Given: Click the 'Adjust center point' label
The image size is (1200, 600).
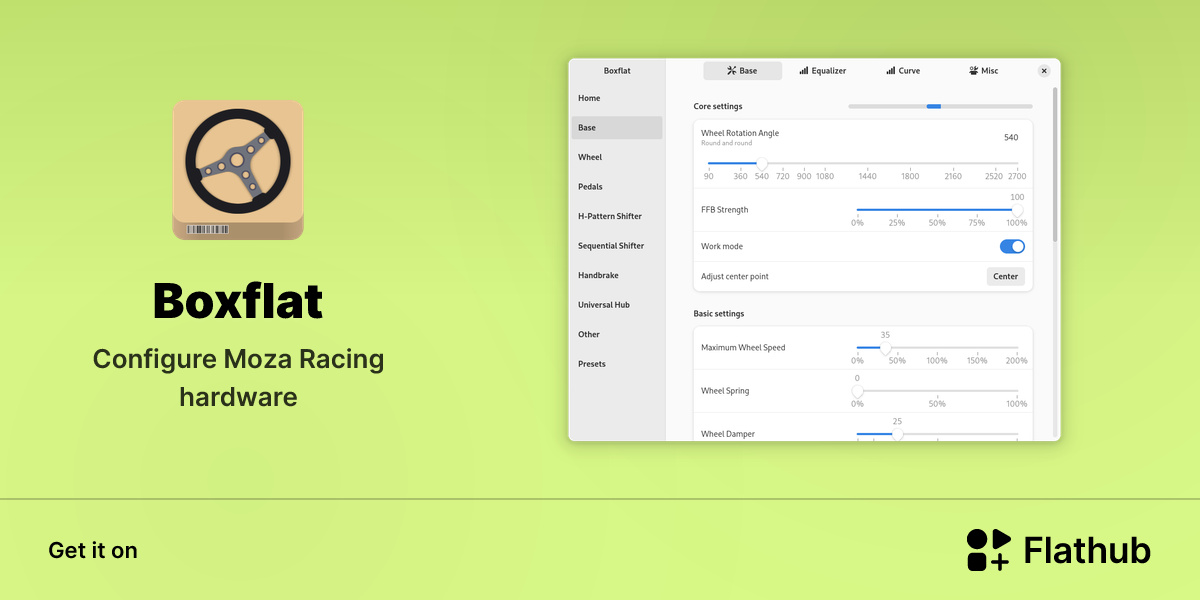Looking at the screenshot, I should pyautogui.click(x=735, y=276).
